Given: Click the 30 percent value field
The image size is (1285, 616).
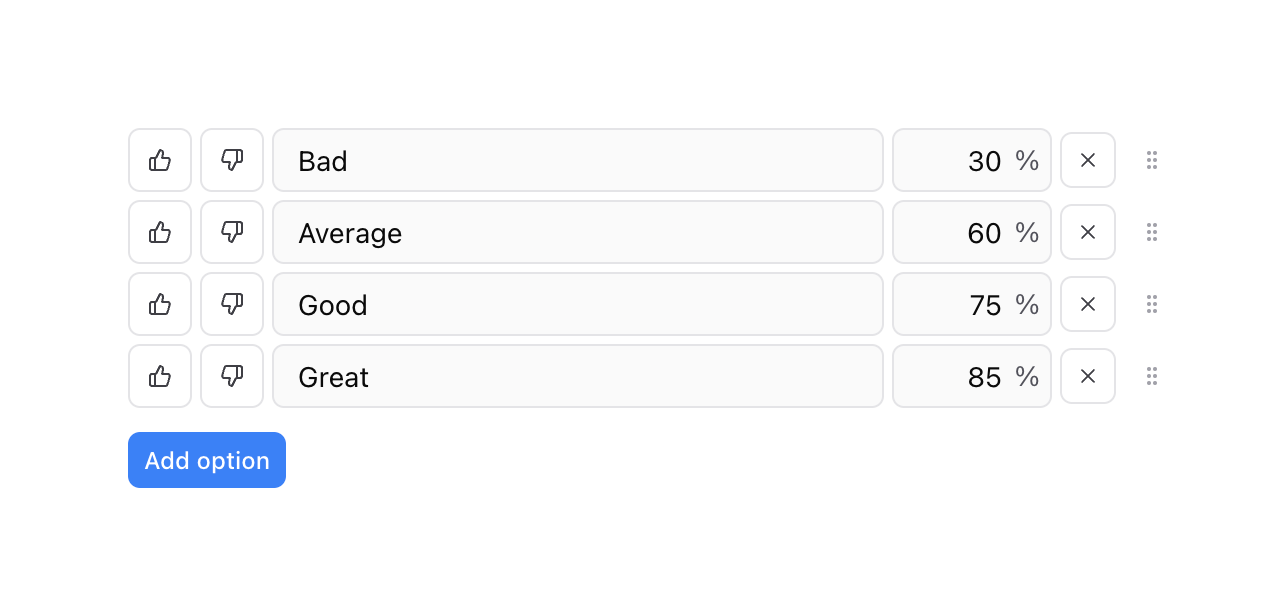Looking at the screenshot, I should pos(960,160).
